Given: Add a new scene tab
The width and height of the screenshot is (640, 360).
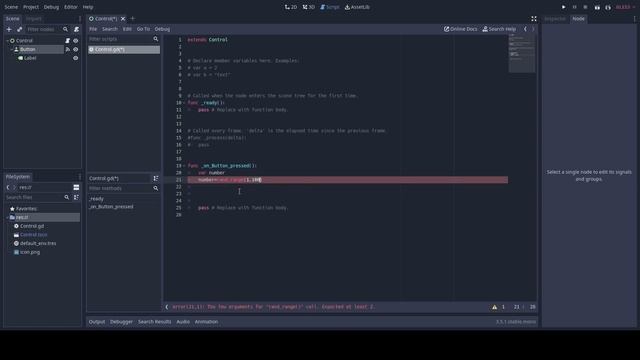Looking at the screenshot, I should (x=132, y=18).
